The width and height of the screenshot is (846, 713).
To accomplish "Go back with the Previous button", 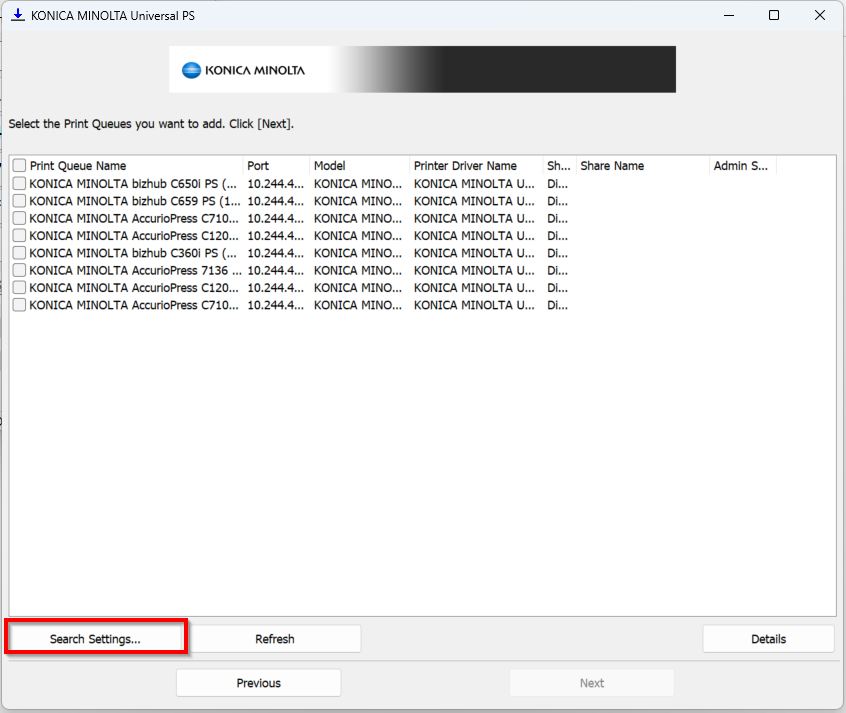I will [258, 682].
